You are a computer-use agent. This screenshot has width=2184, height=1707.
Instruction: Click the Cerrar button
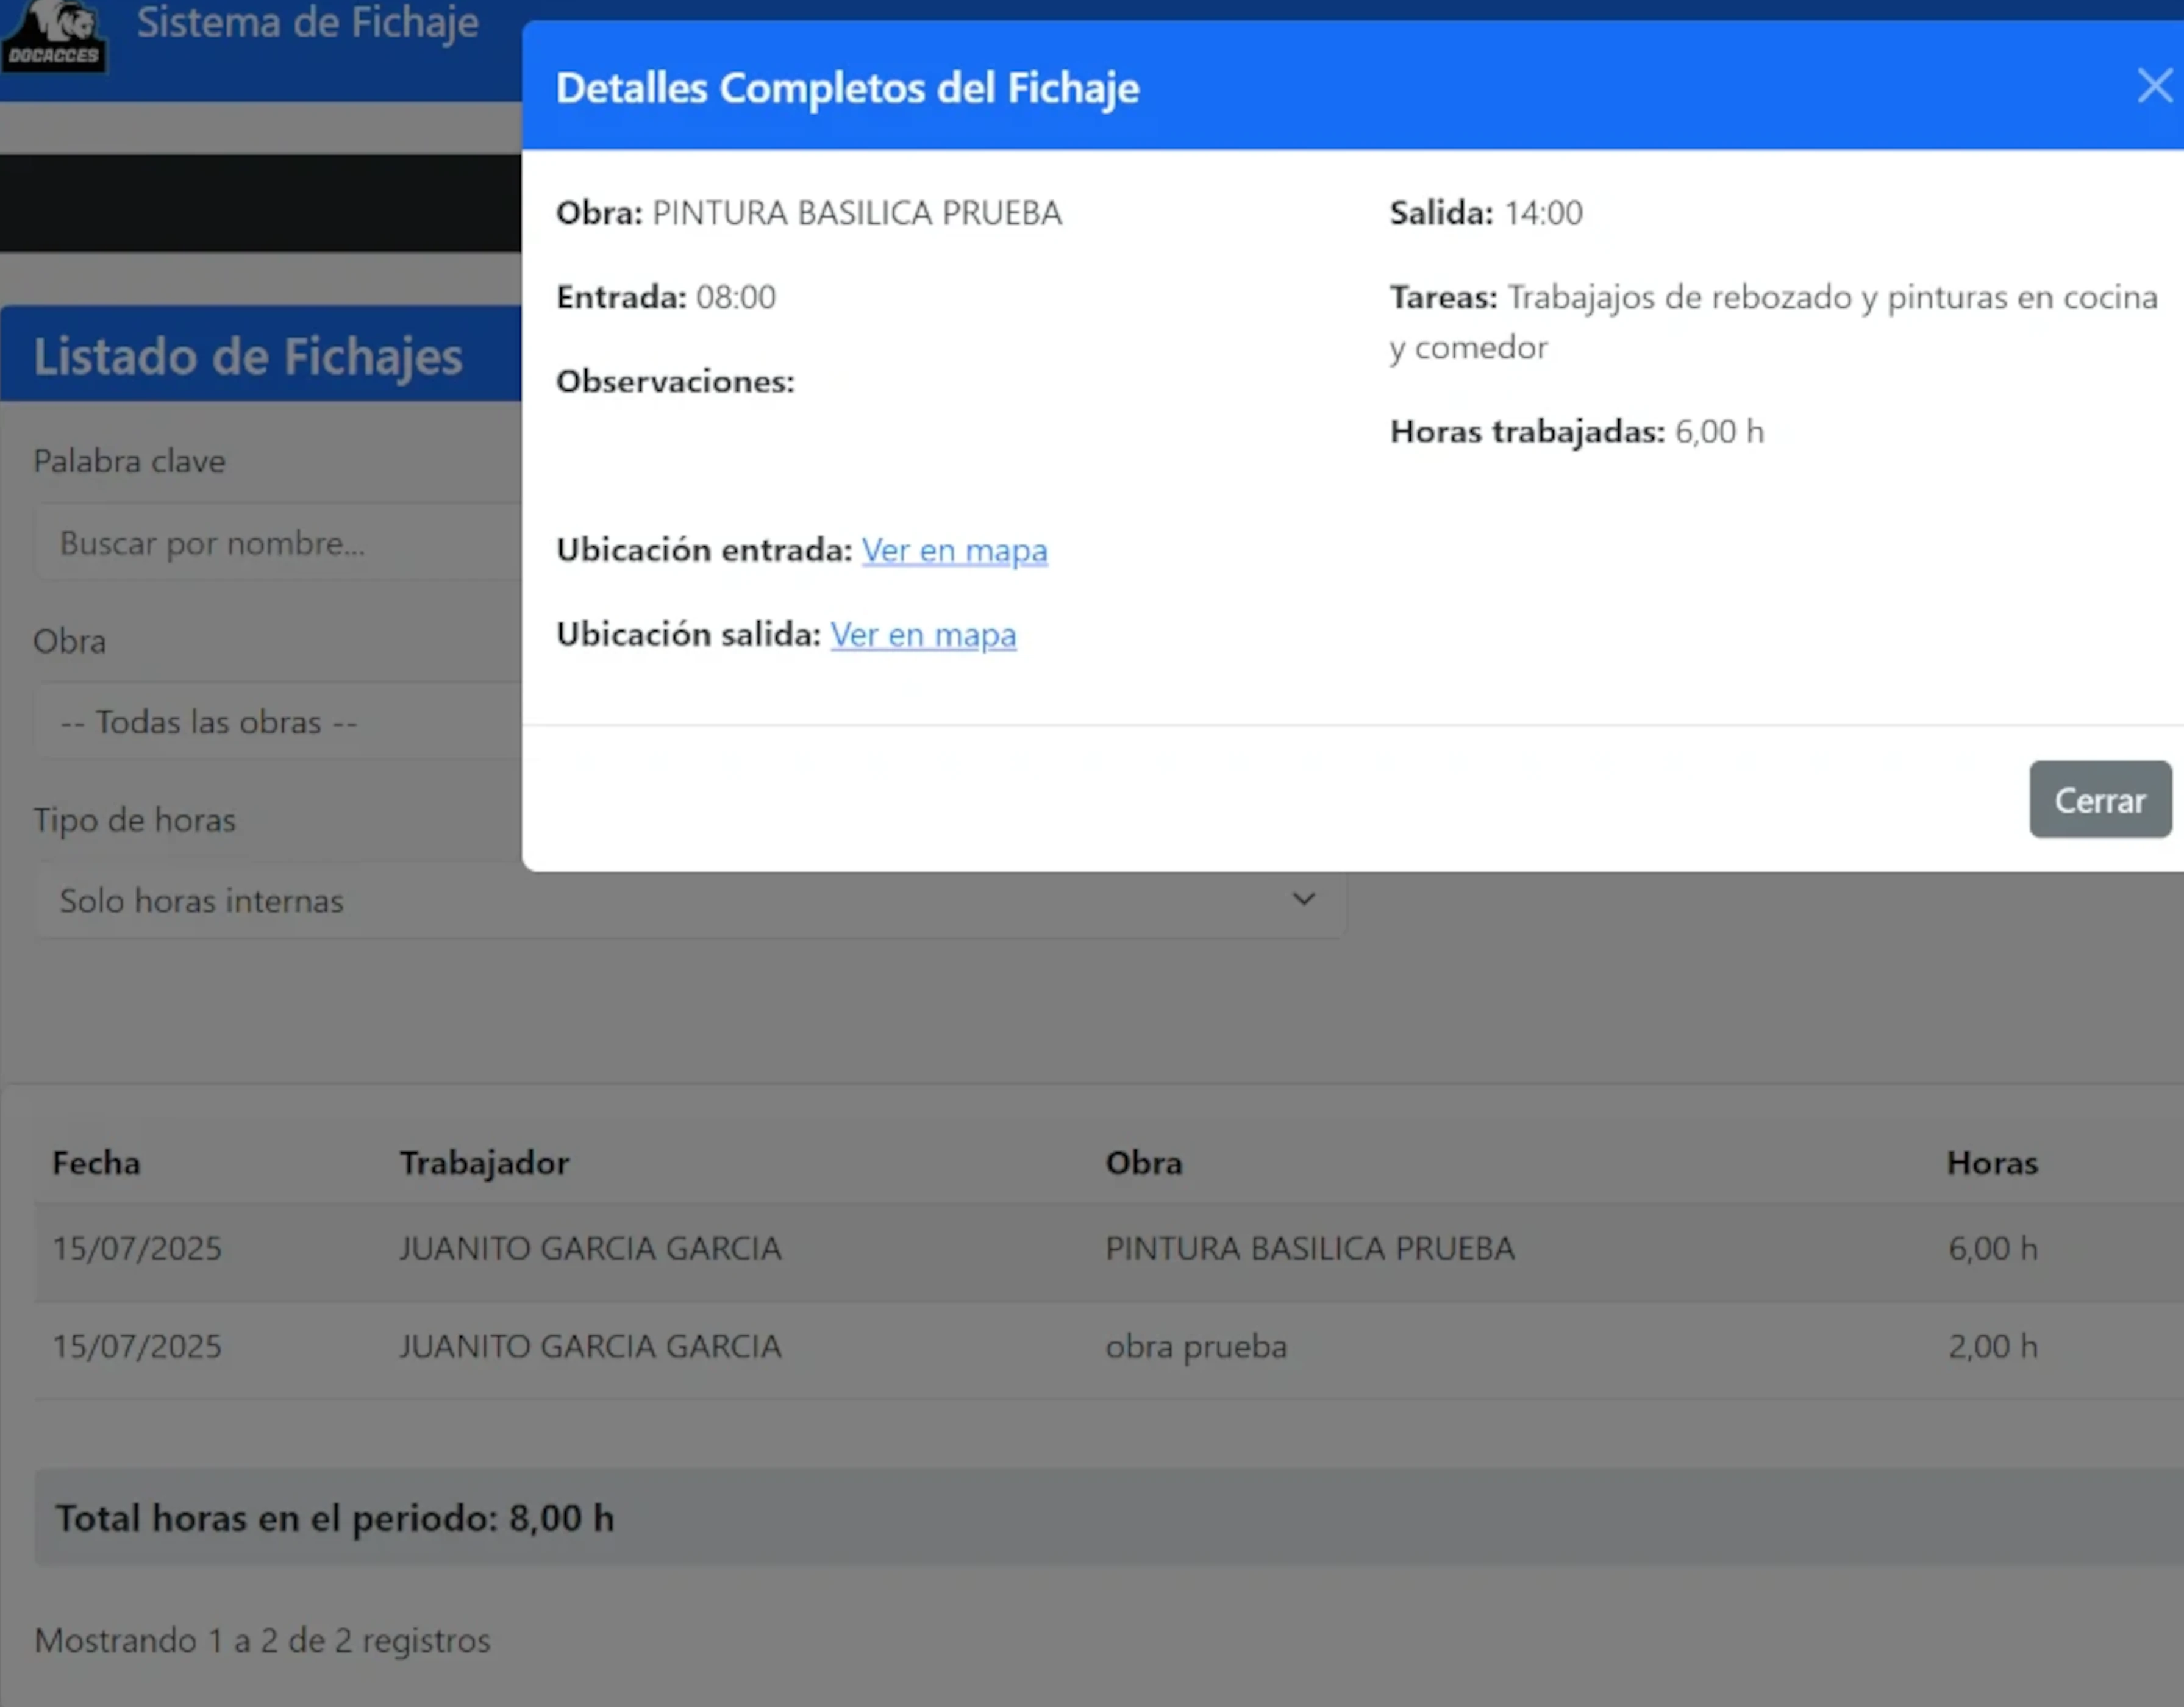(x=2100, y=800)
